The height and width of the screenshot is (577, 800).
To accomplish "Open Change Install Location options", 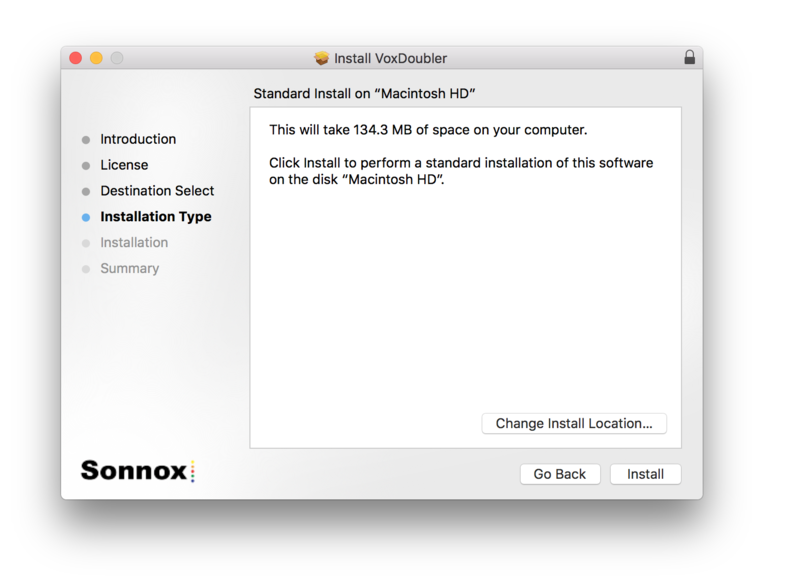I will tap(574, 423).
